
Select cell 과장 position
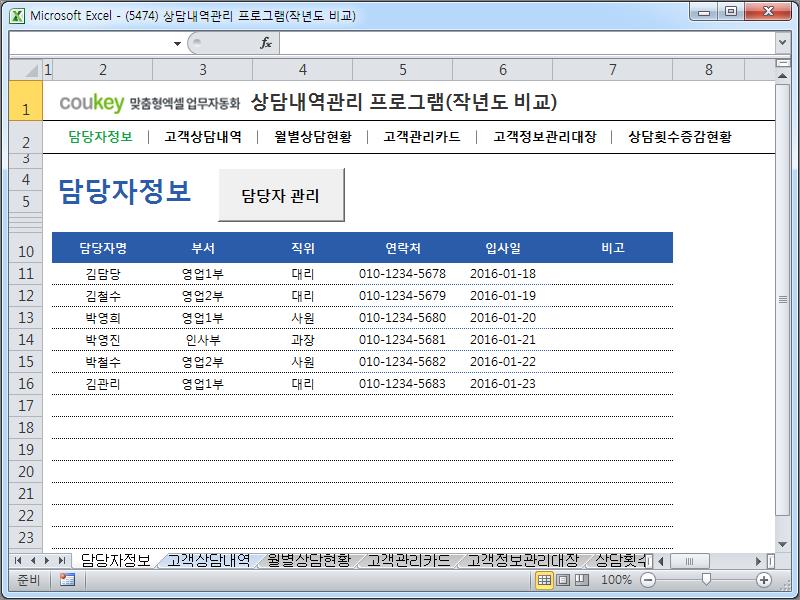[x=303, y=340]
